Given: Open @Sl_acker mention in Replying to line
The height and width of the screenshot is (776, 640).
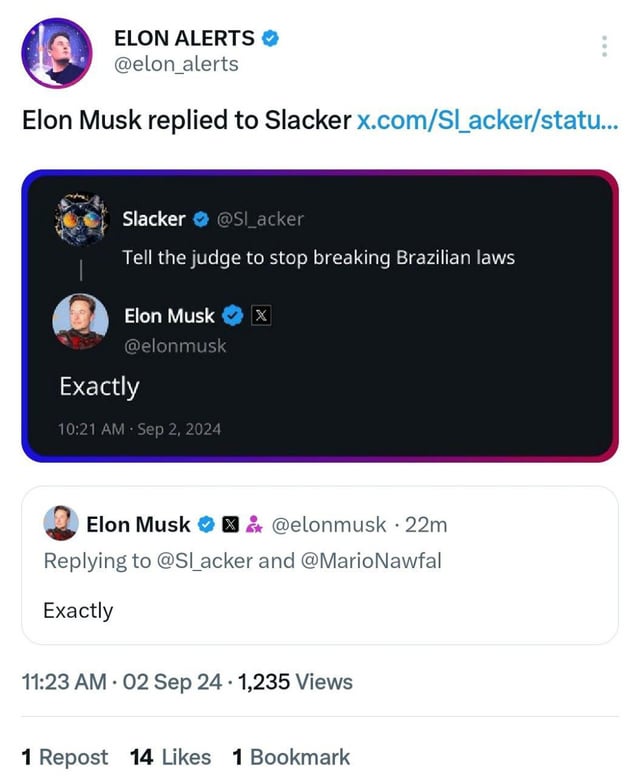Looking at the screenshot, I should point(206,560).
